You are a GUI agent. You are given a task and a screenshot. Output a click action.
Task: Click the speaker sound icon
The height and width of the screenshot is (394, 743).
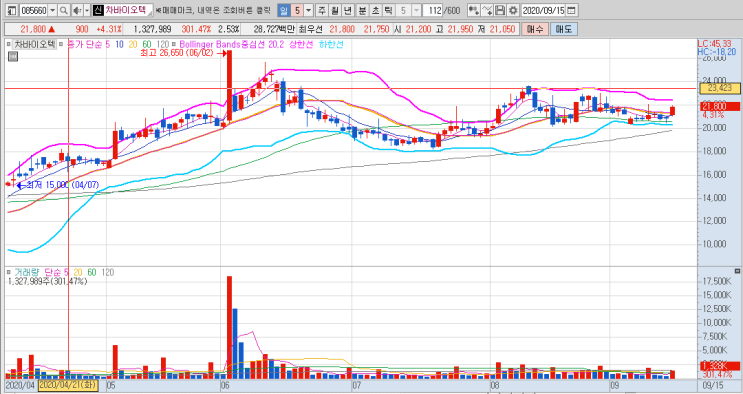77,10
